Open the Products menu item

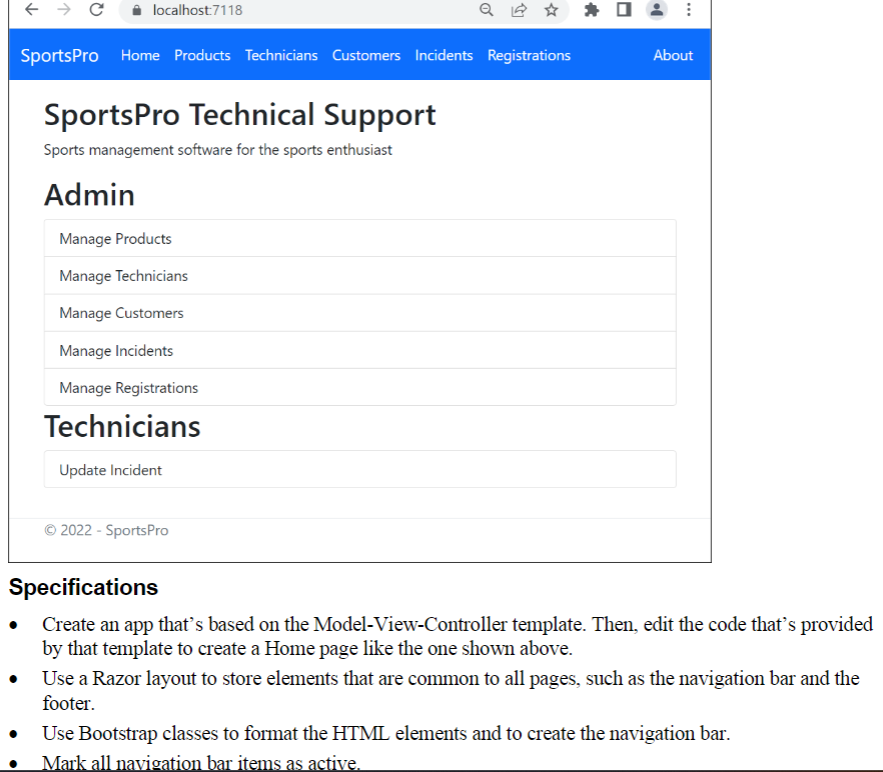[x=202, y=55]
